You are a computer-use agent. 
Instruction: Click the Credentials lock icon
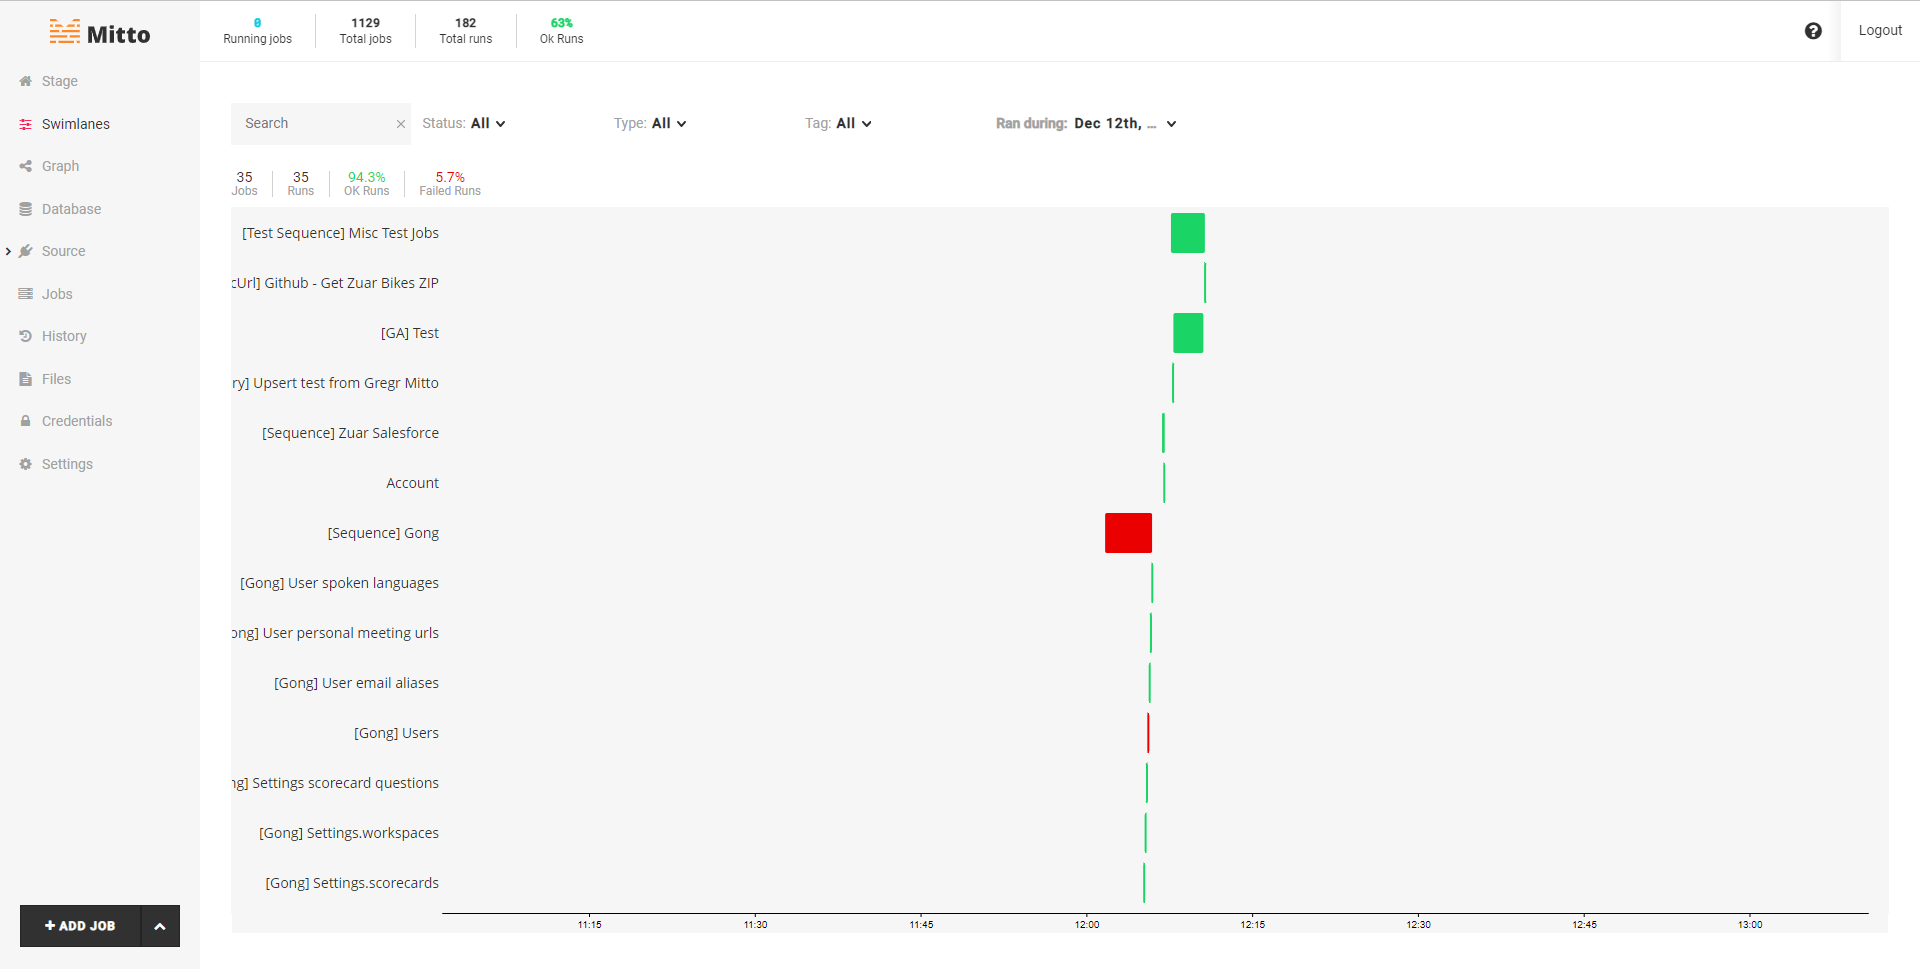tap(26, 422)
